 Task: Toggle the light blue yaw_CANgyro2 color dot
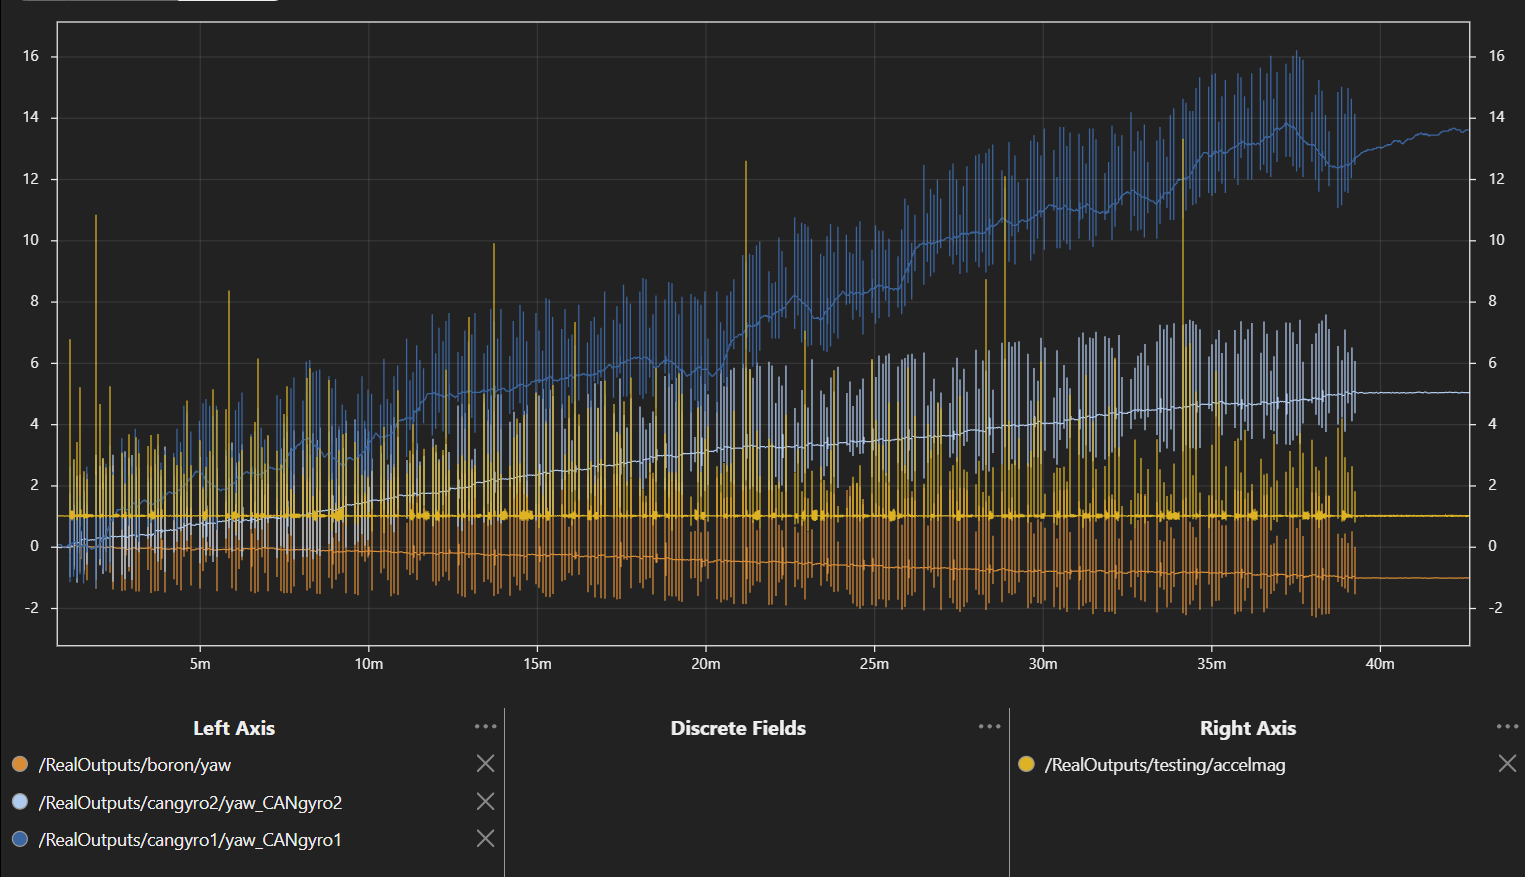coord(20,802)
